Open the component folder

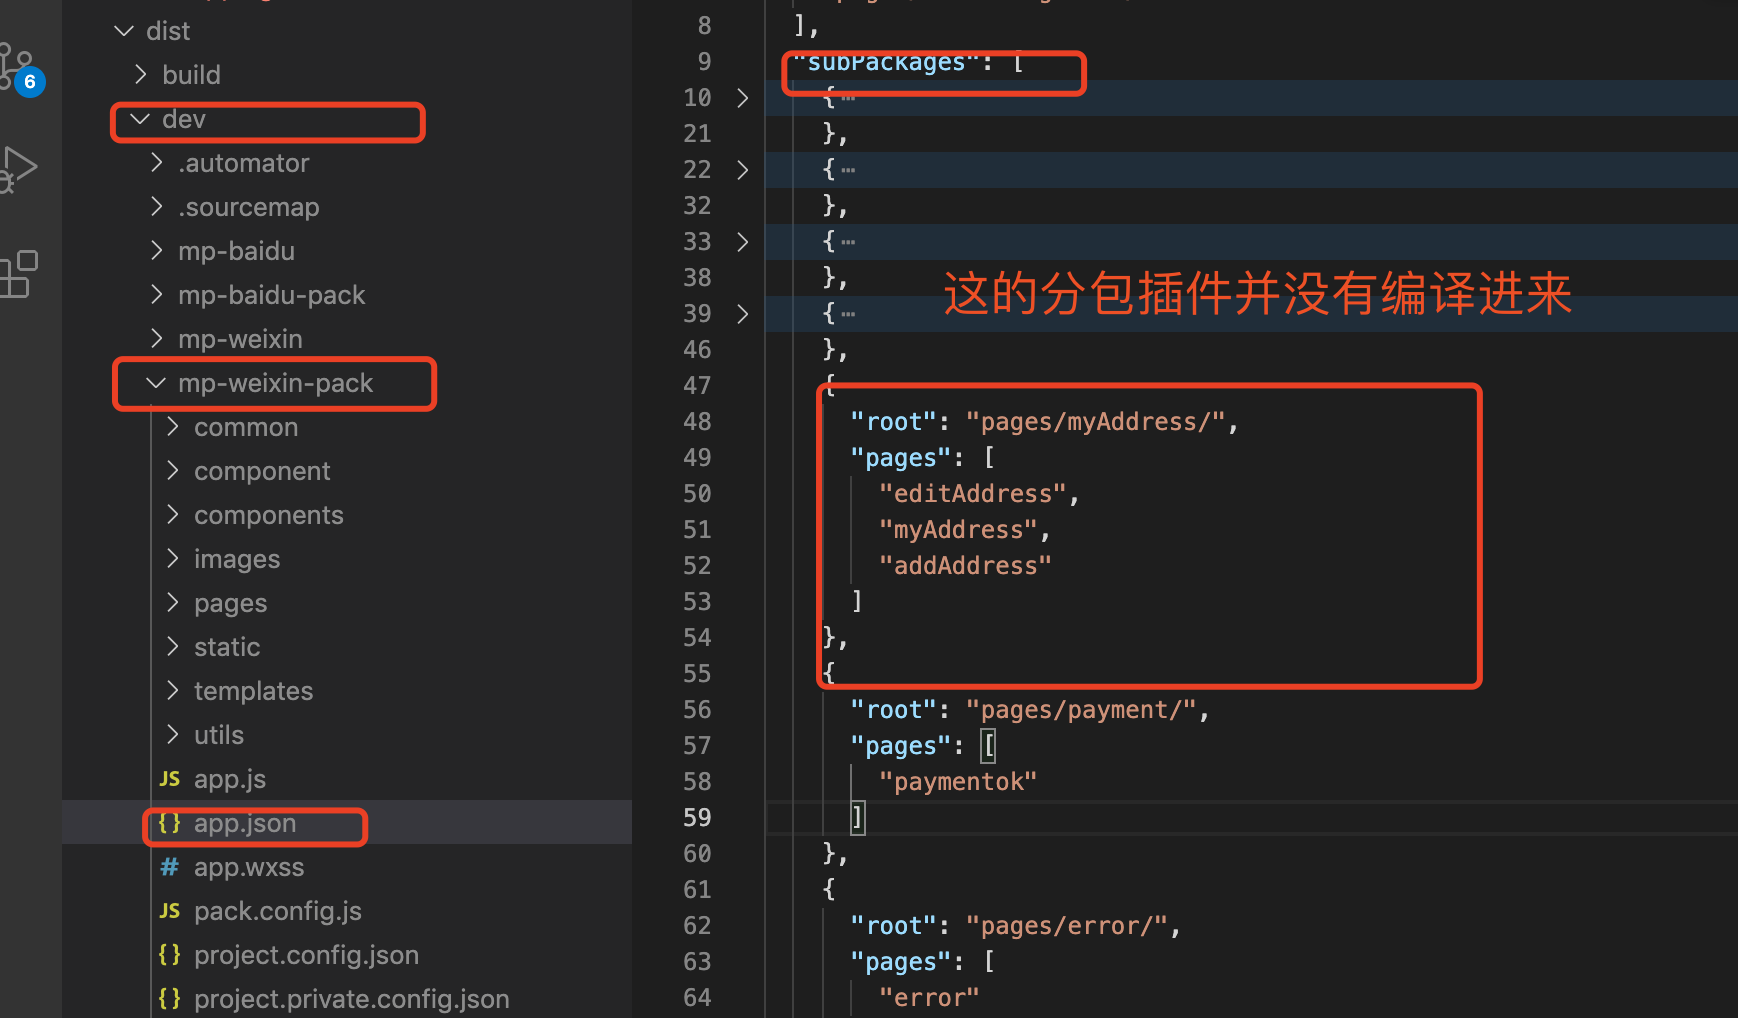[x=262, y=471]
